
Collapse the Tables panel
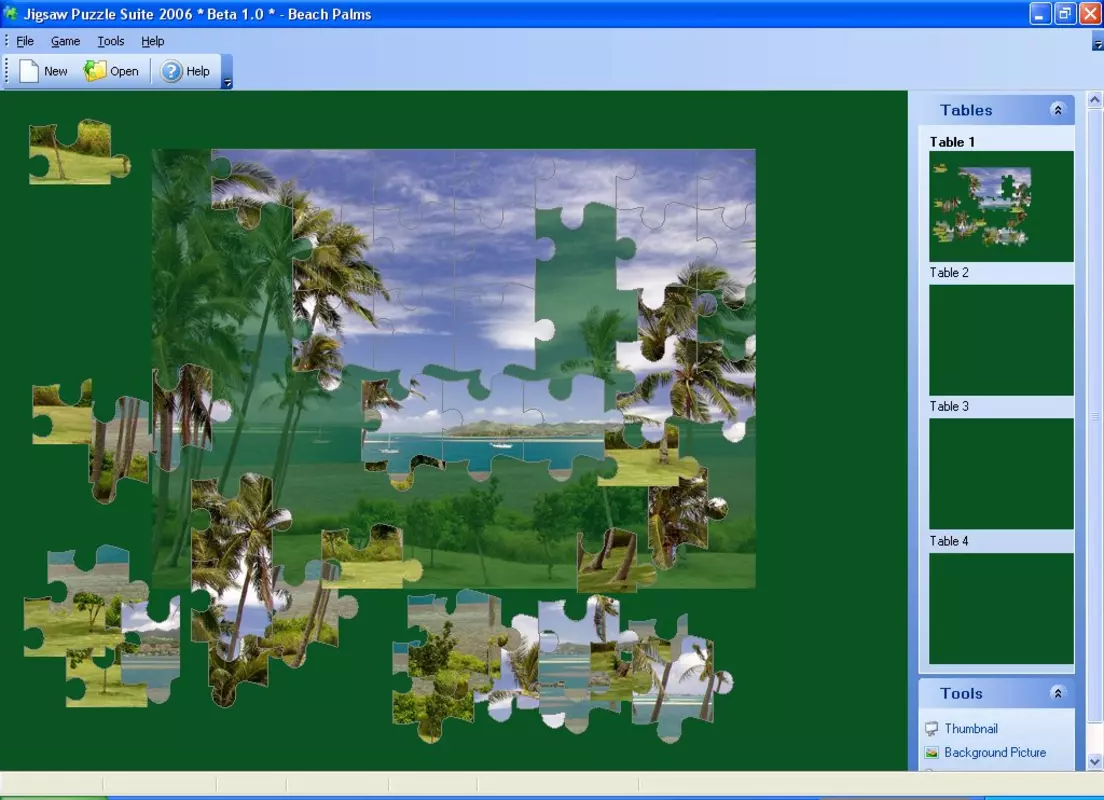tap(1057, 110)
